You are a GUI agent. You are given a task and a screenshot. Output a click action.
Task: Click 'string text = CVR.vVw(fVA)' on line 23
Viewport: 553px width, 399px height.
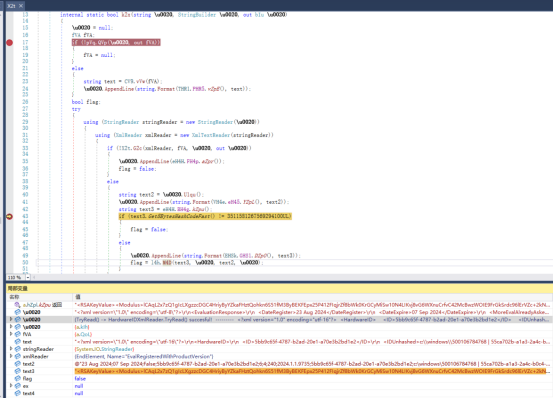(x=123, y=81)
